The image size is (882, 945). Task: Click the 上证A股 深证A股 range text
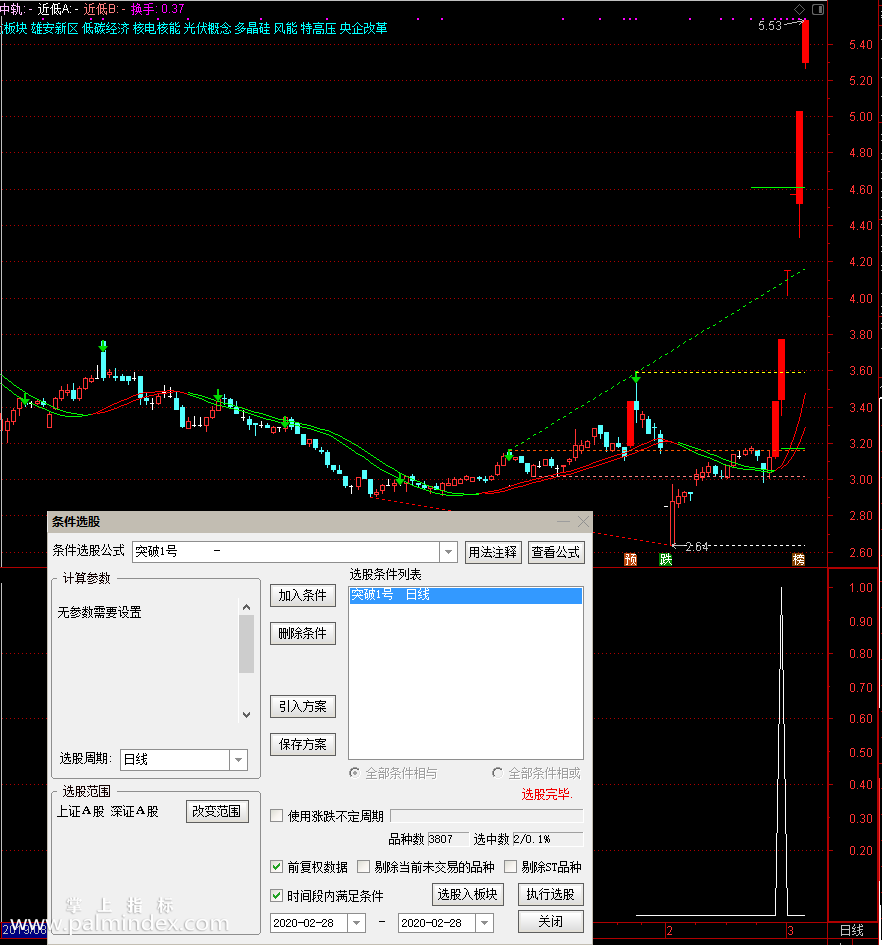108,811
